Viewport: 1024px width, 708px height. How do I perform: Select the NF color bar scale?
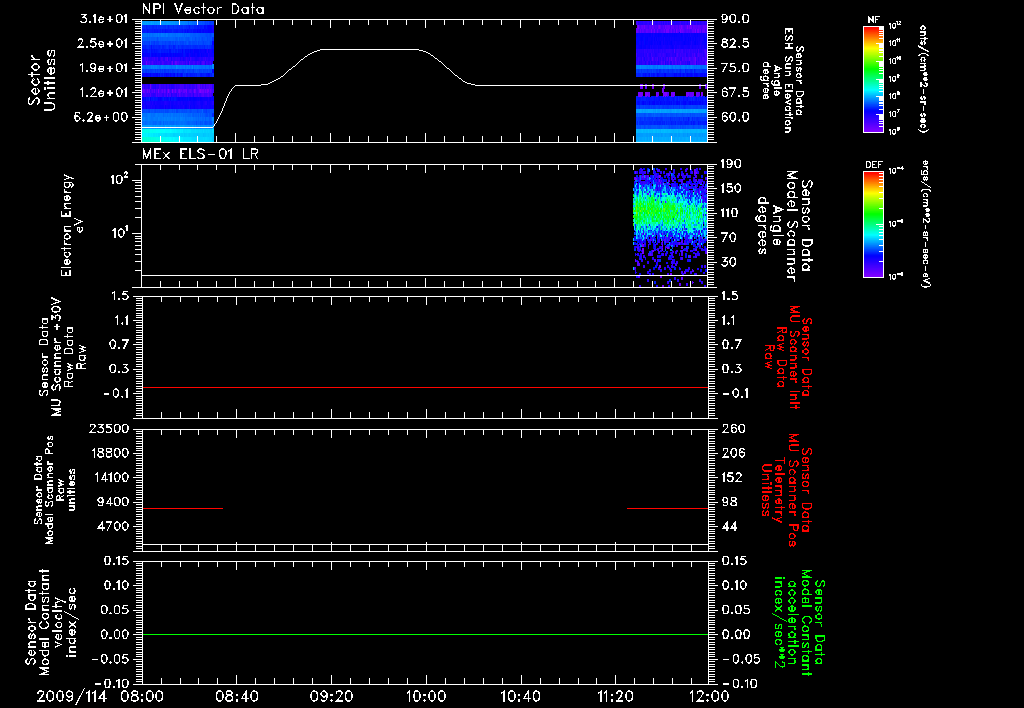(x=874, y=78)
